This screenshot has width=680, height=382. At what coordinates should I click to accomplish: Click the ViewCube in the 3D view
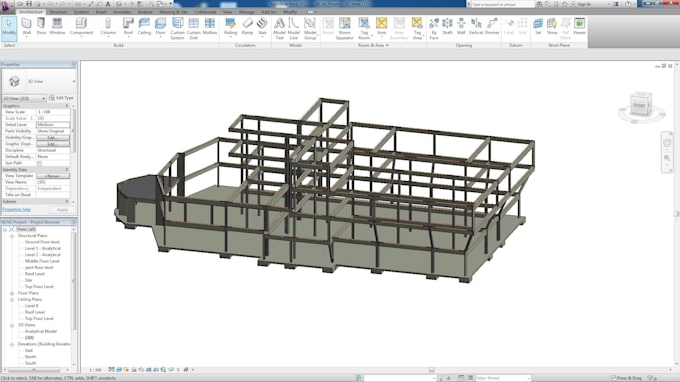(641, 104)
